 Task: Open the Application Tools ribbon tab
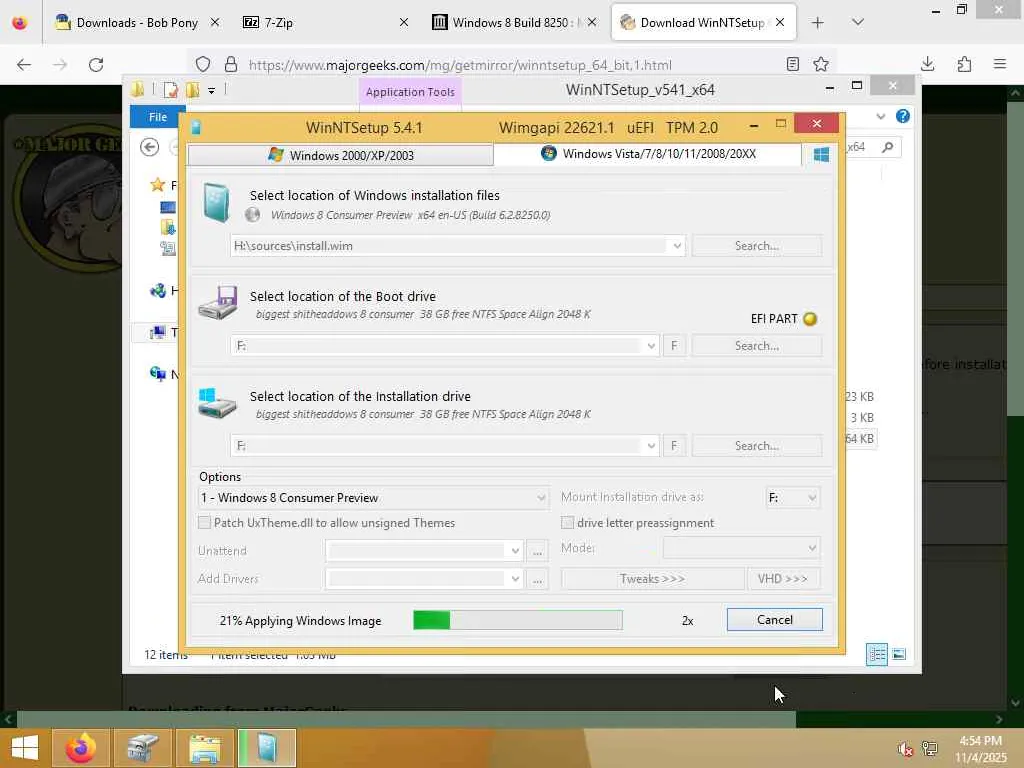coord(410,92)
